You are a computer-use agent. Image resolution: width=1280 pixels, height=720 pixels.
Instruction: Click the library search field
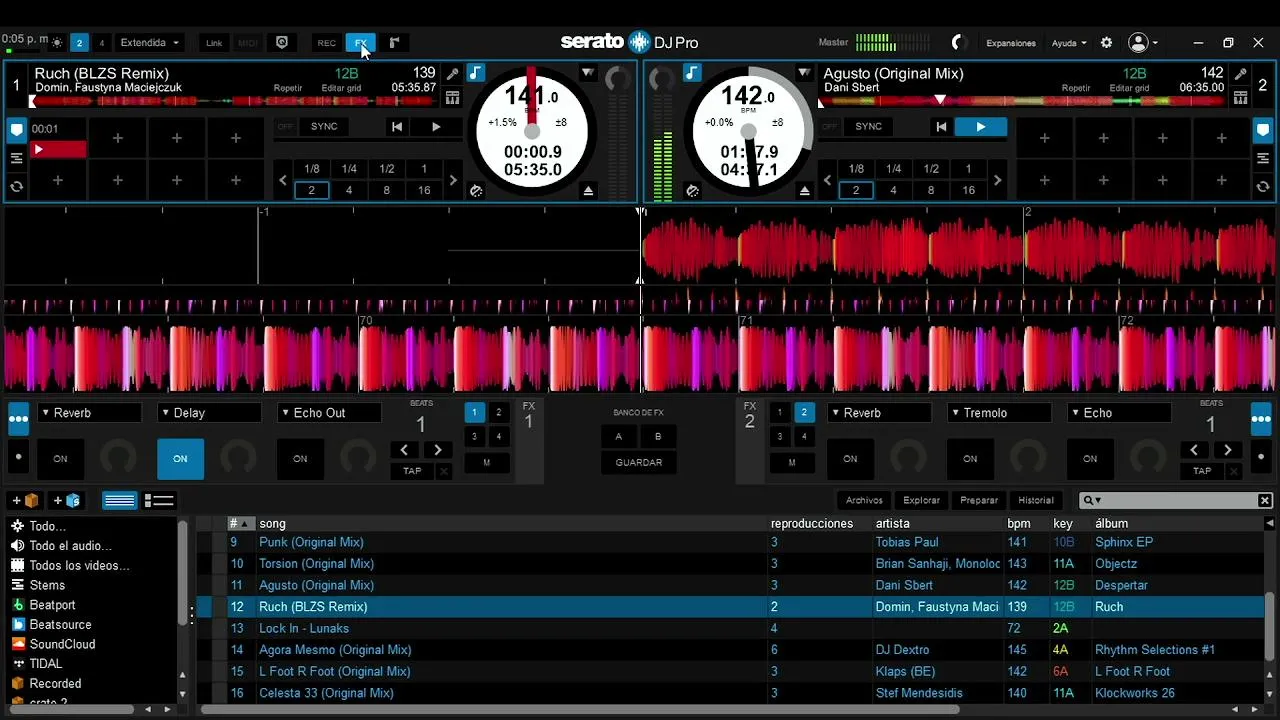[1176, 500]
